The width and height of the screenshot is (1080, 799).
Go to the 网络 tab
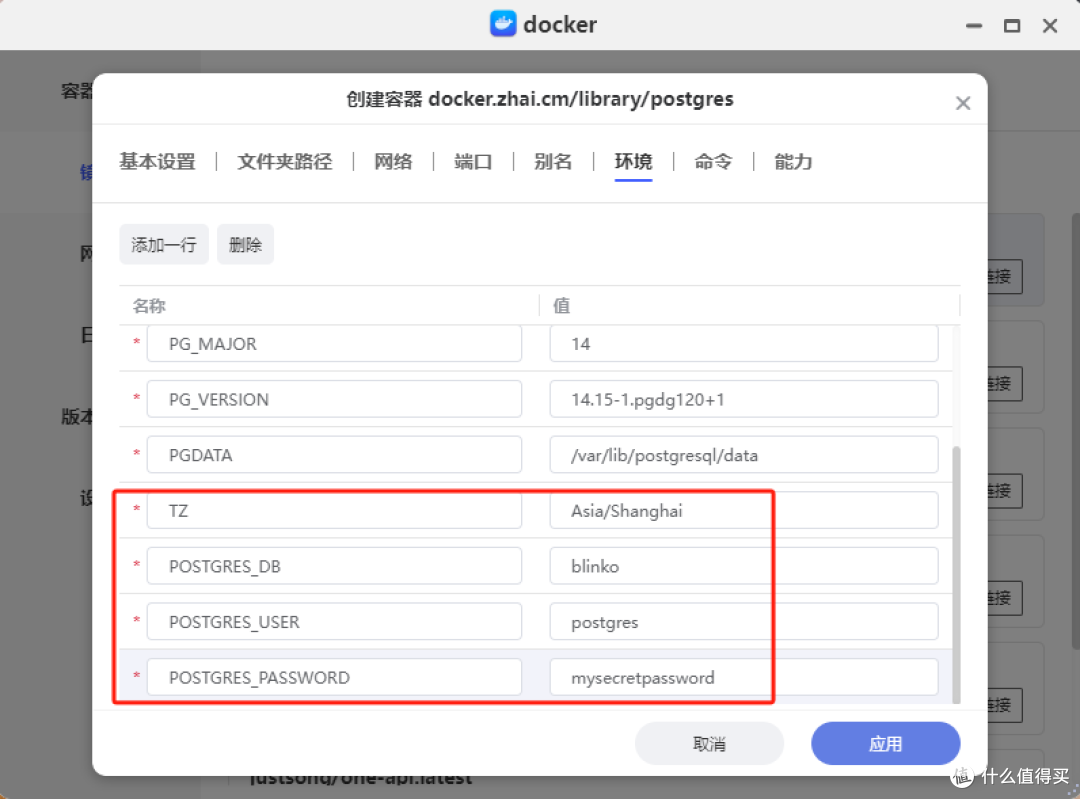pos(393,162)
